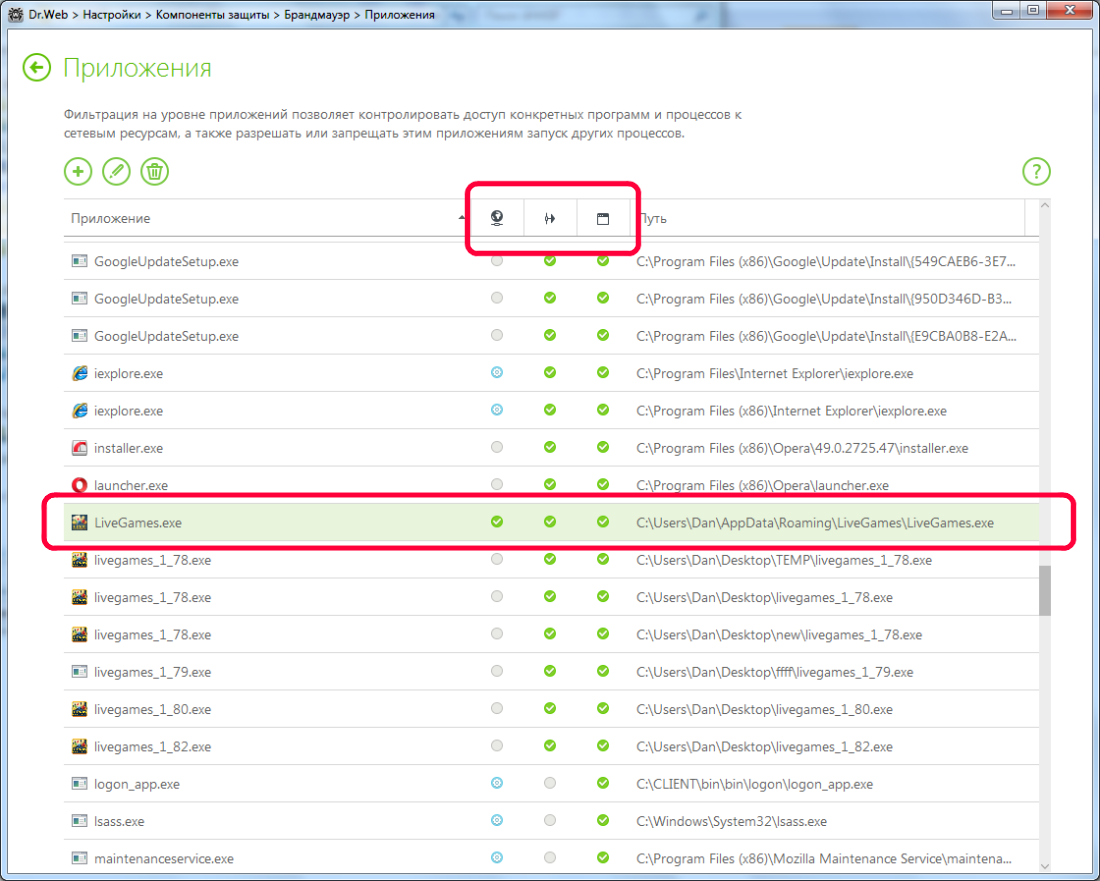The height and width of the screenshot is (881, 1100).
Task: Click path C:\Windows\System32\lsass.exe
Action: [731, 821]
